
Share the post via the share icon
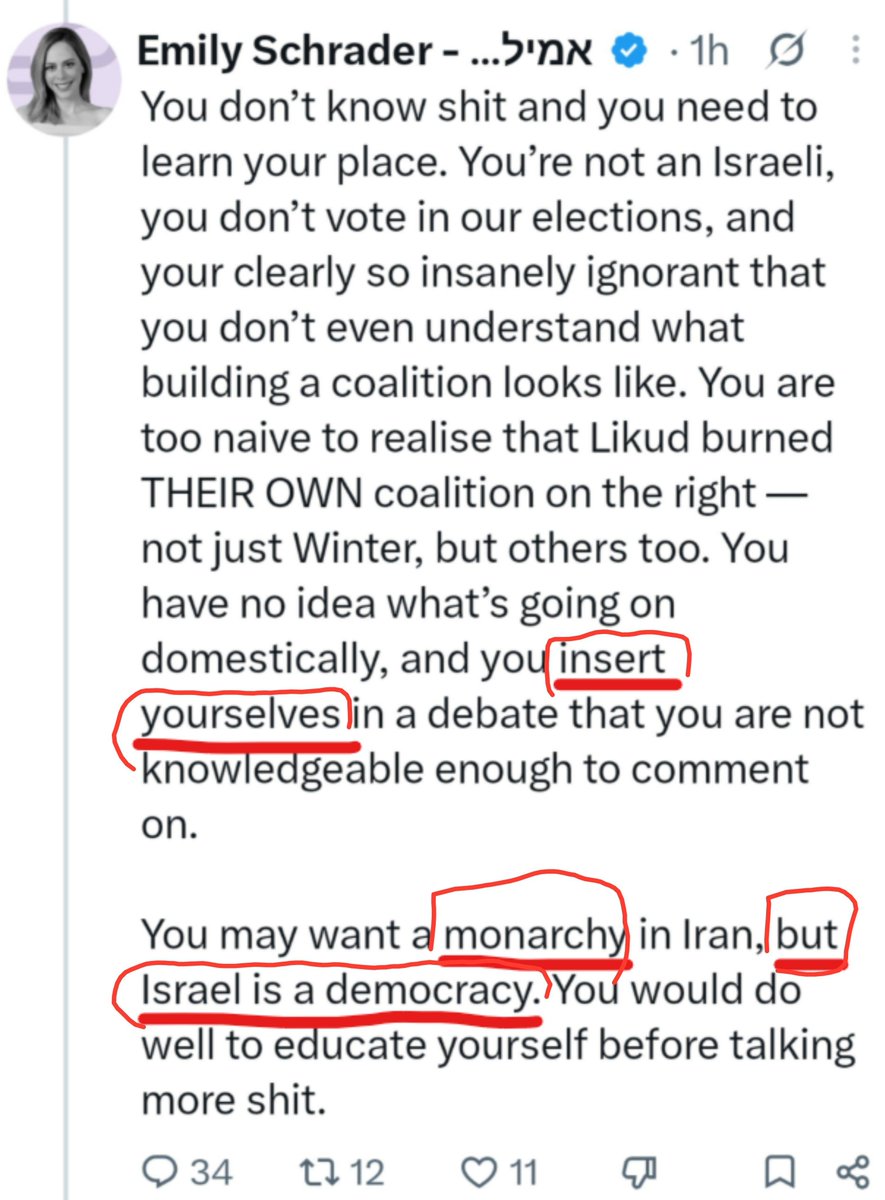851,1170
